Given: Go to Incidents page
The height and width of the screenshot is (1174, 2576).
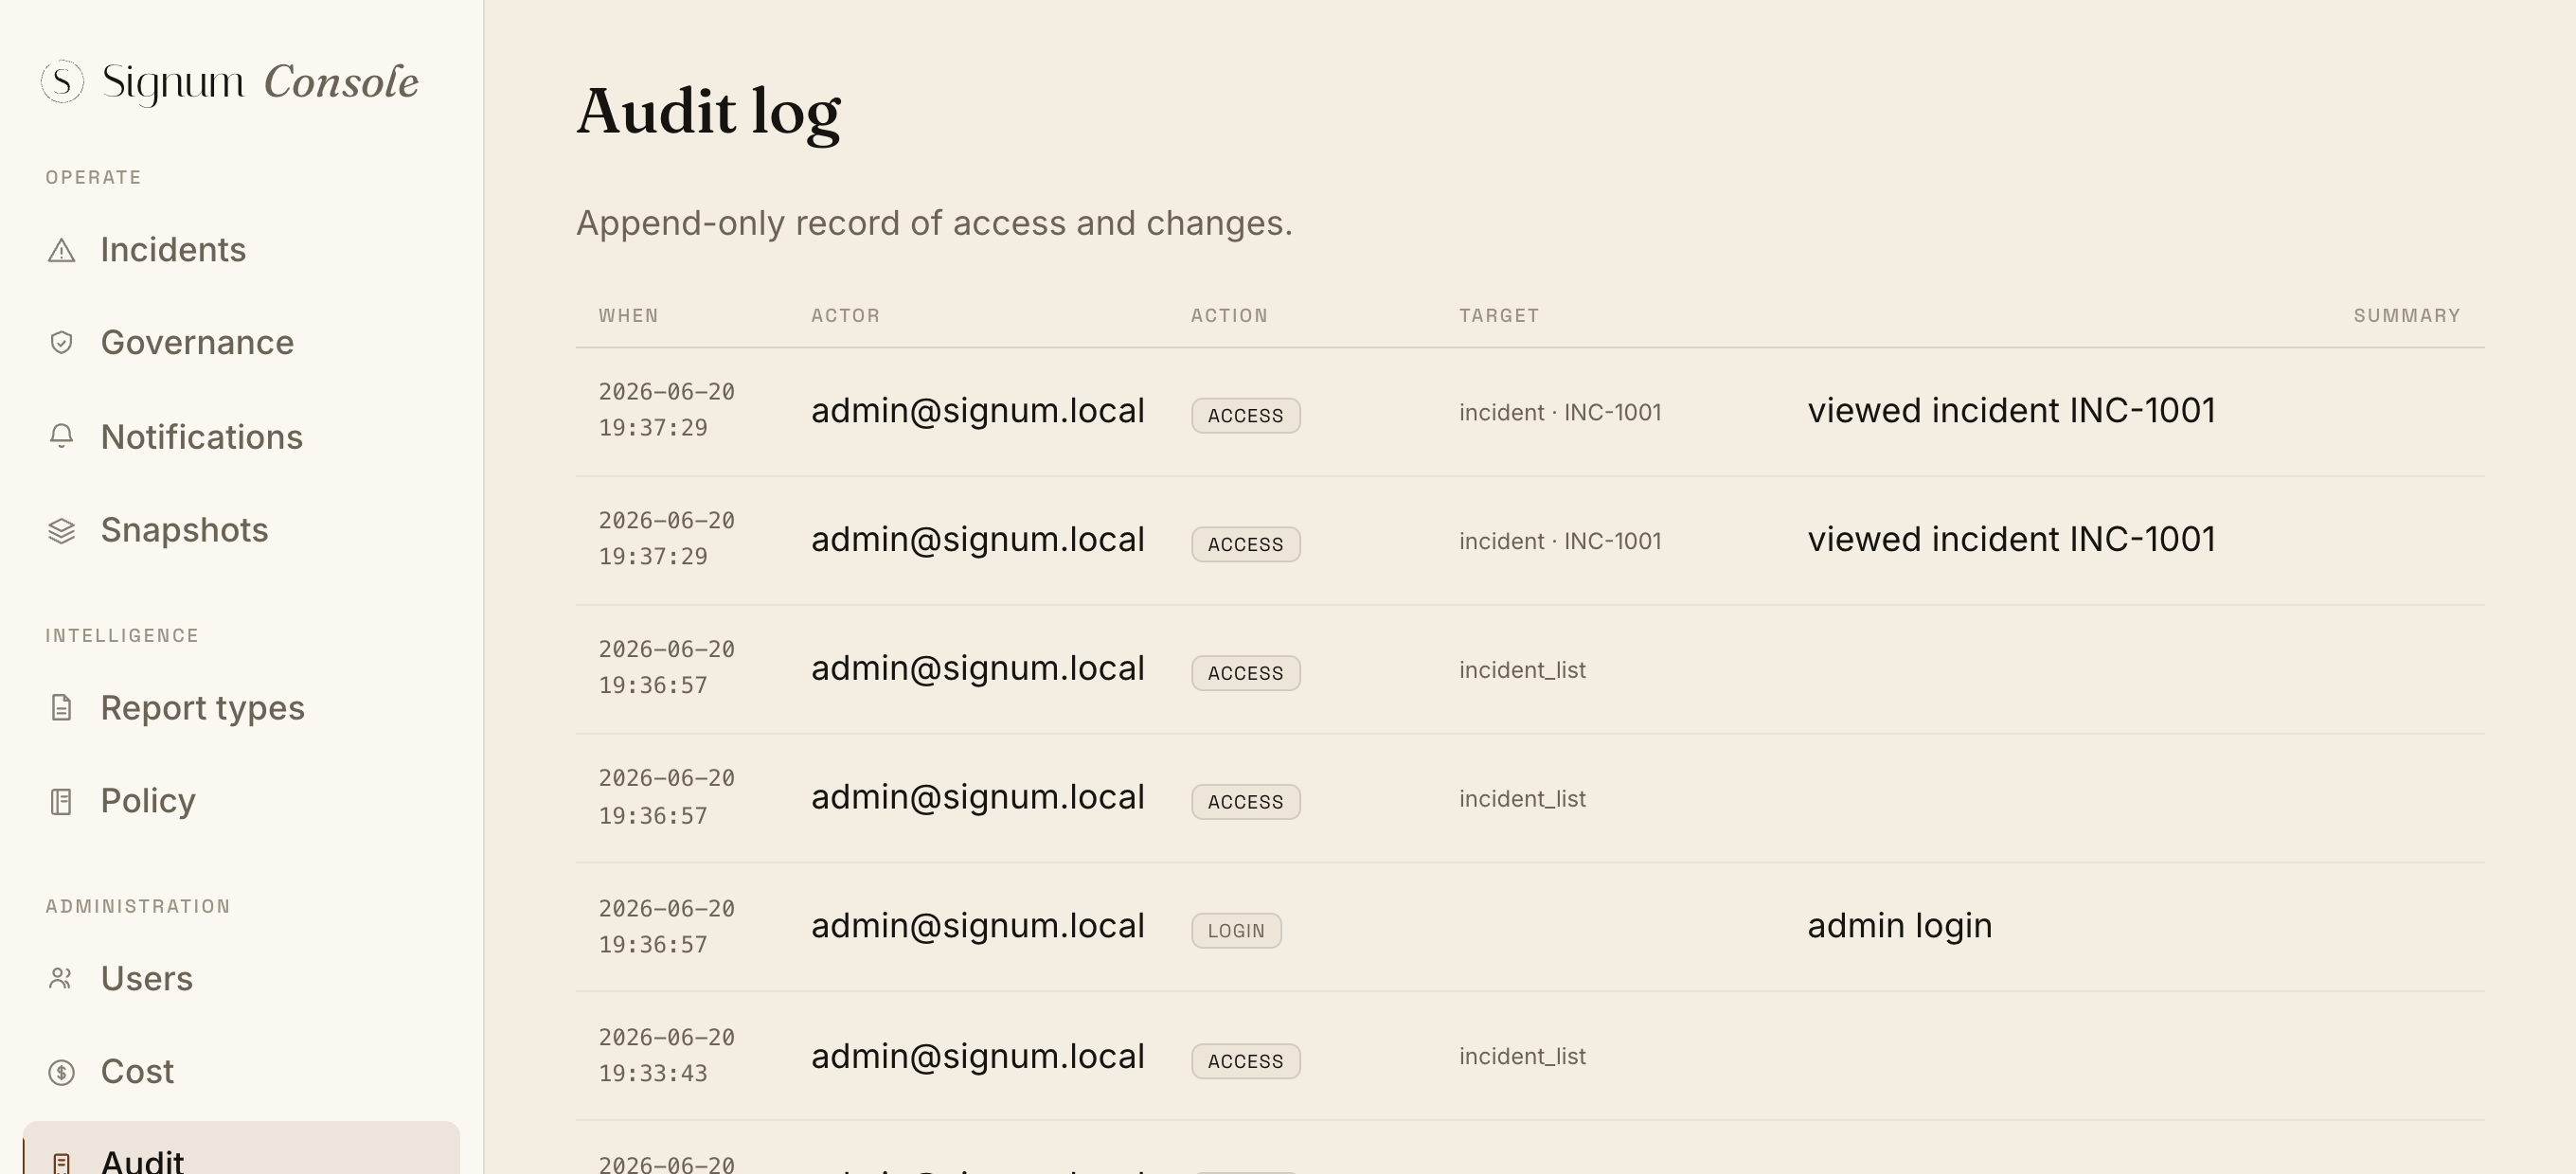Looking at the screenshot, I should coord(173,250).
